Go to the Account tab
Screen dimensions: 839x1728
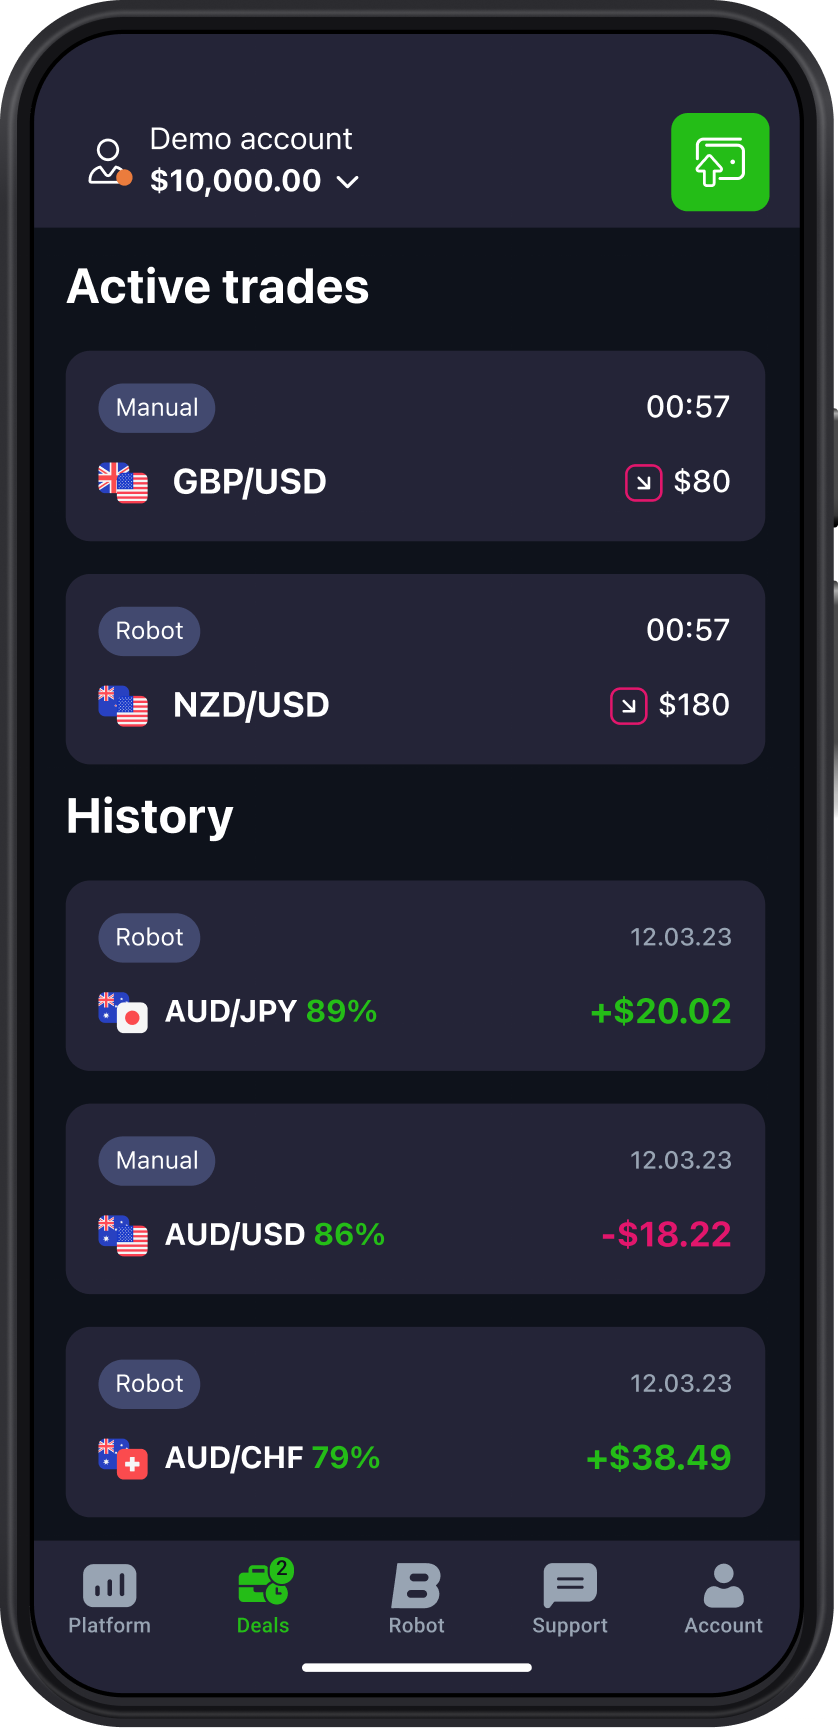(x=723, y=1598)
